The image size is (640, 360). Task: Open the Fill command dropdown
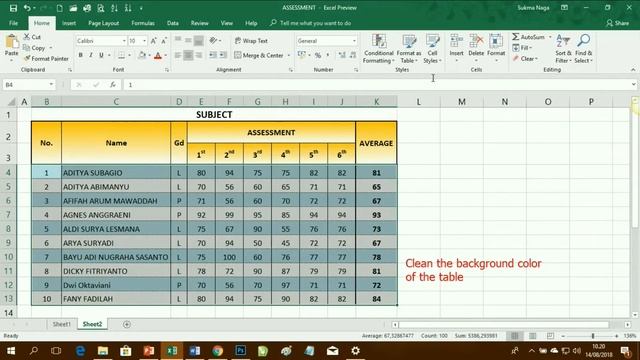pos(522,48)
